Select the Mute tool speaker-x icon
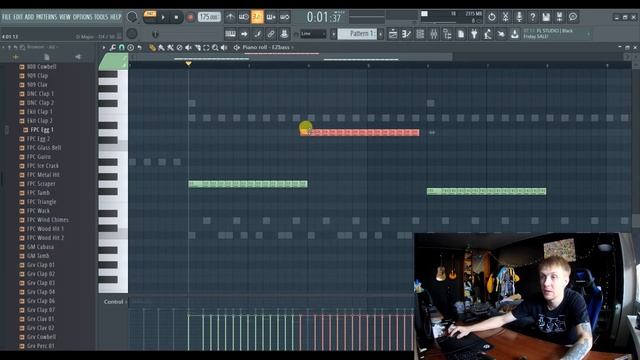This screenshot has height=360, width=640. pos(188,48)
